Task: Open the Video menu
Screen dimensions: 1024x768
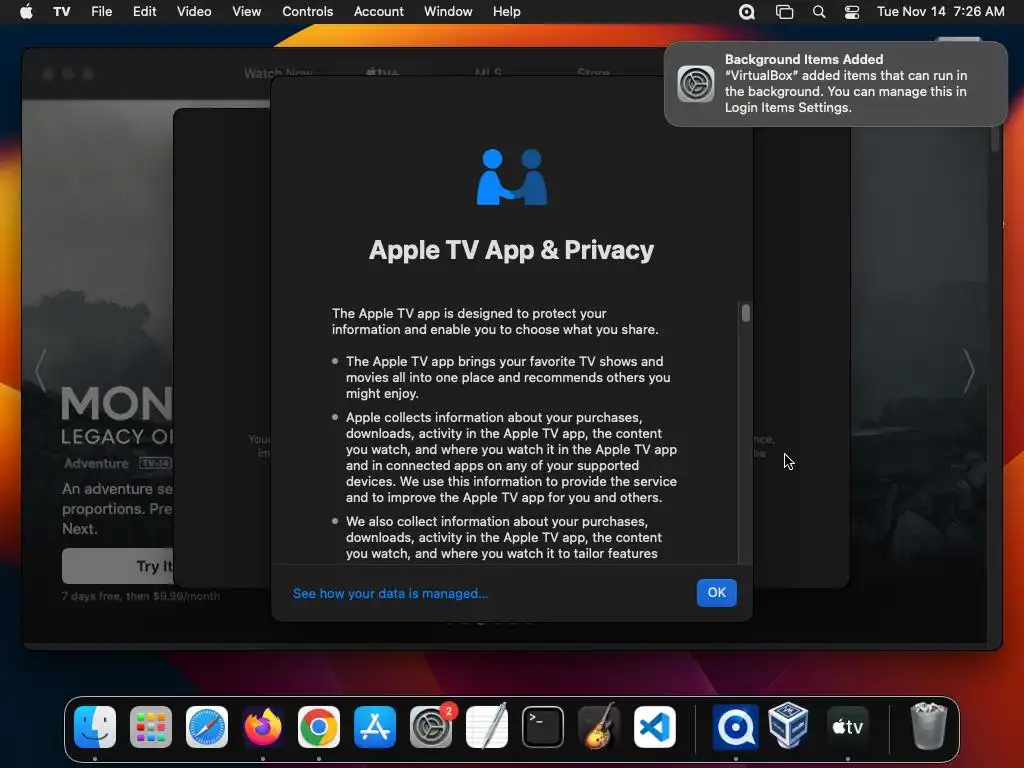Action: (194, 11)
